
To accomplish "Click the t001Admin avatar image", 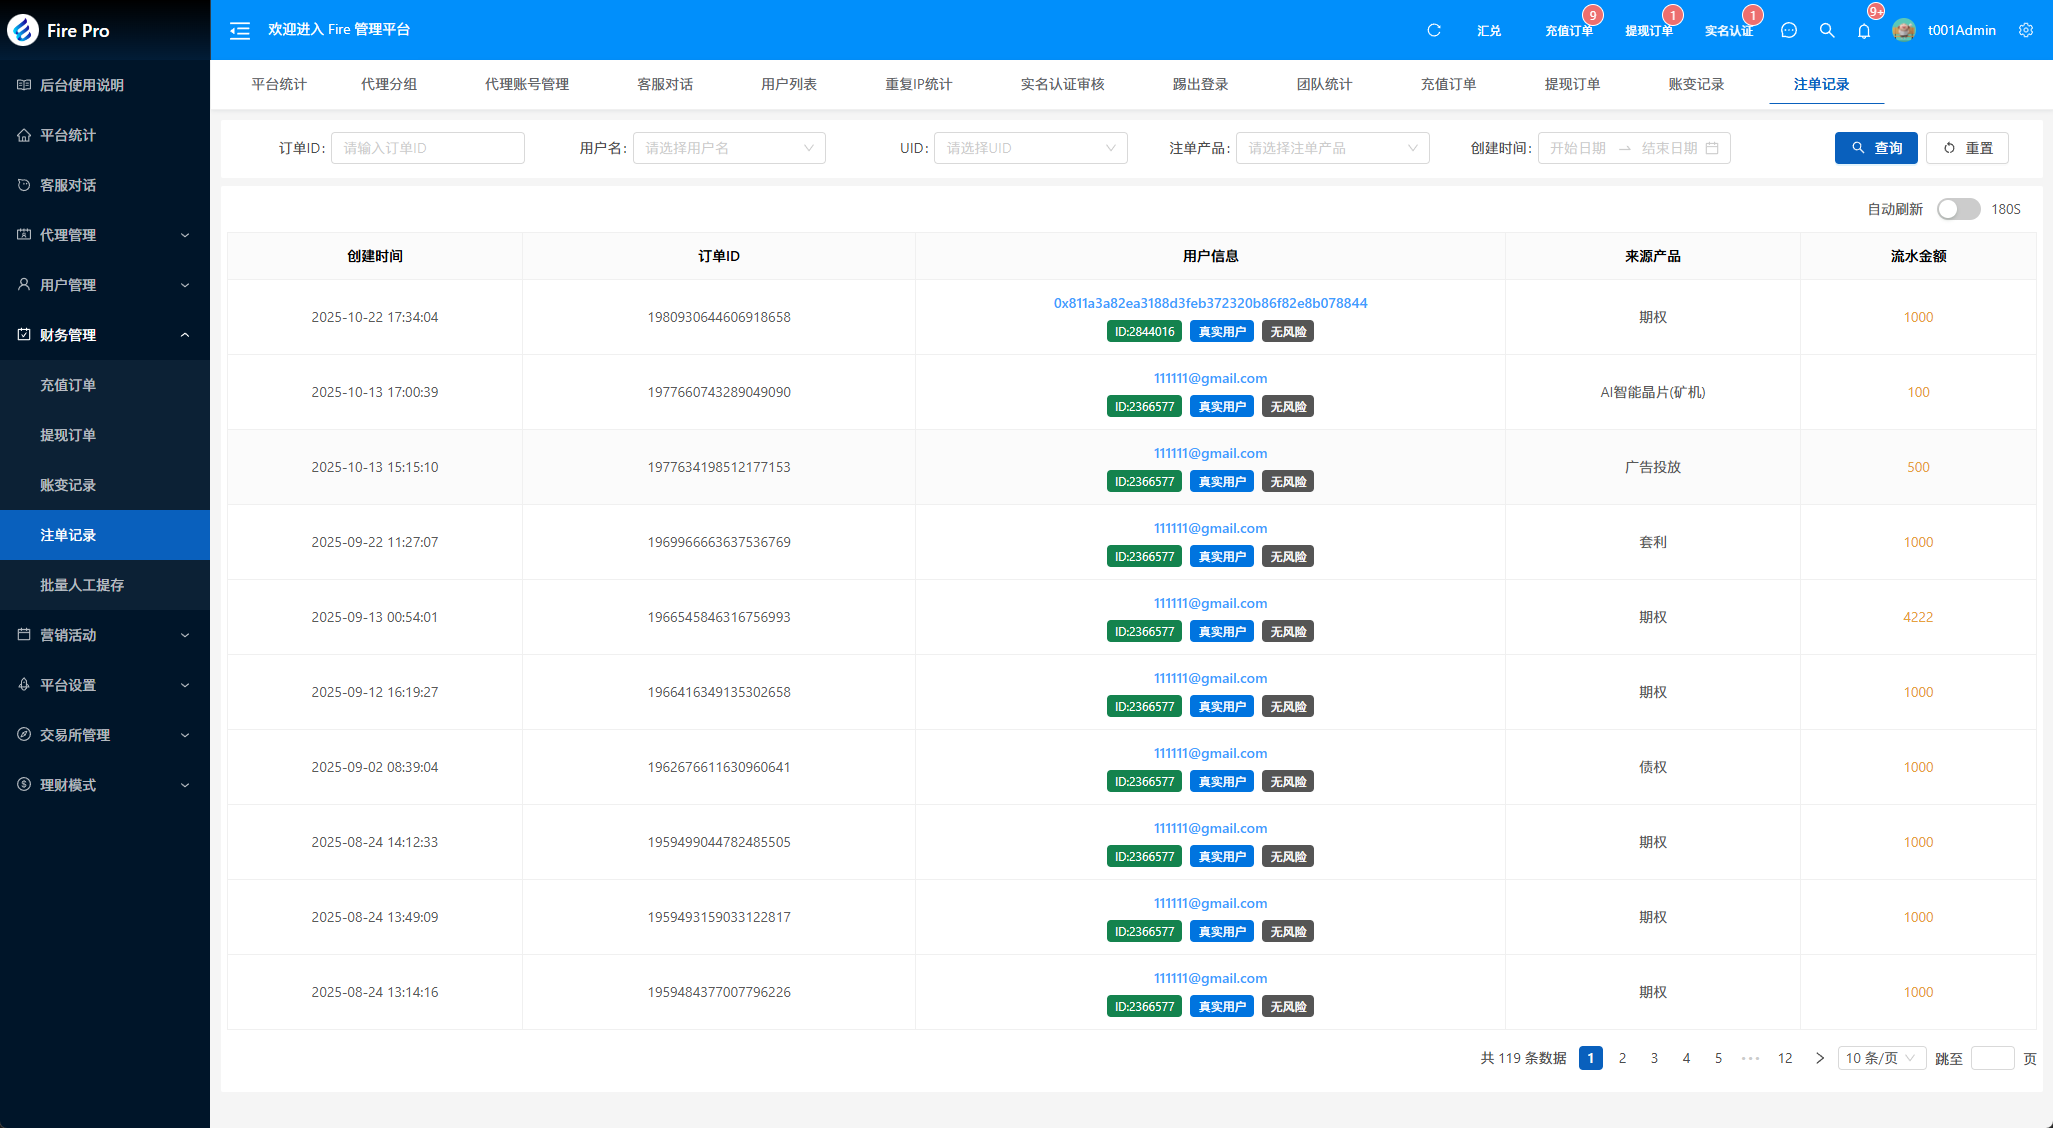I will pyautogui.click(x=1904, y=31).
